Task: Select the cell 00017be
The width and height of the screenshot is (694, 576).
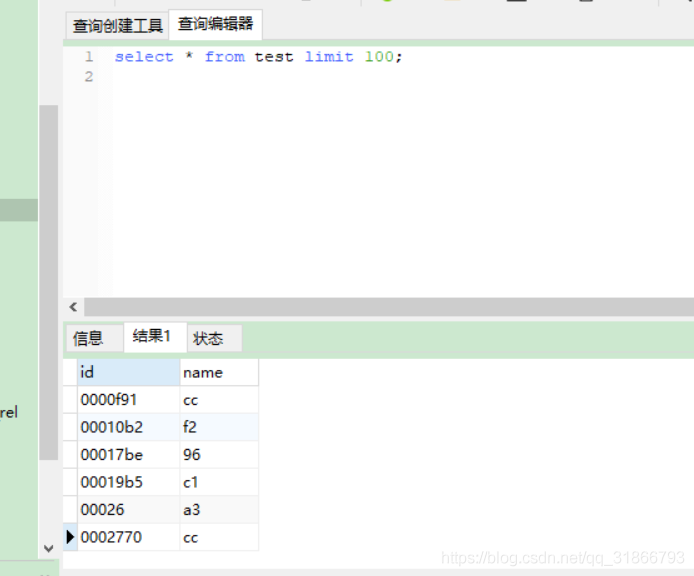Action: tap(128, 455)
